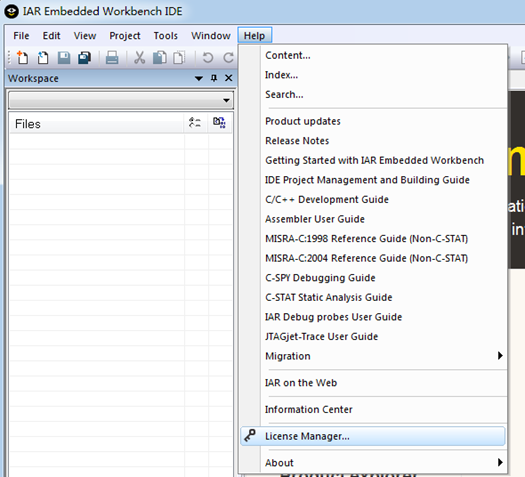The height and width of the screenshot is (477, 525).
Task: Expand the Migration submenu
Action: pyautogui.click(x=373, y=356)
